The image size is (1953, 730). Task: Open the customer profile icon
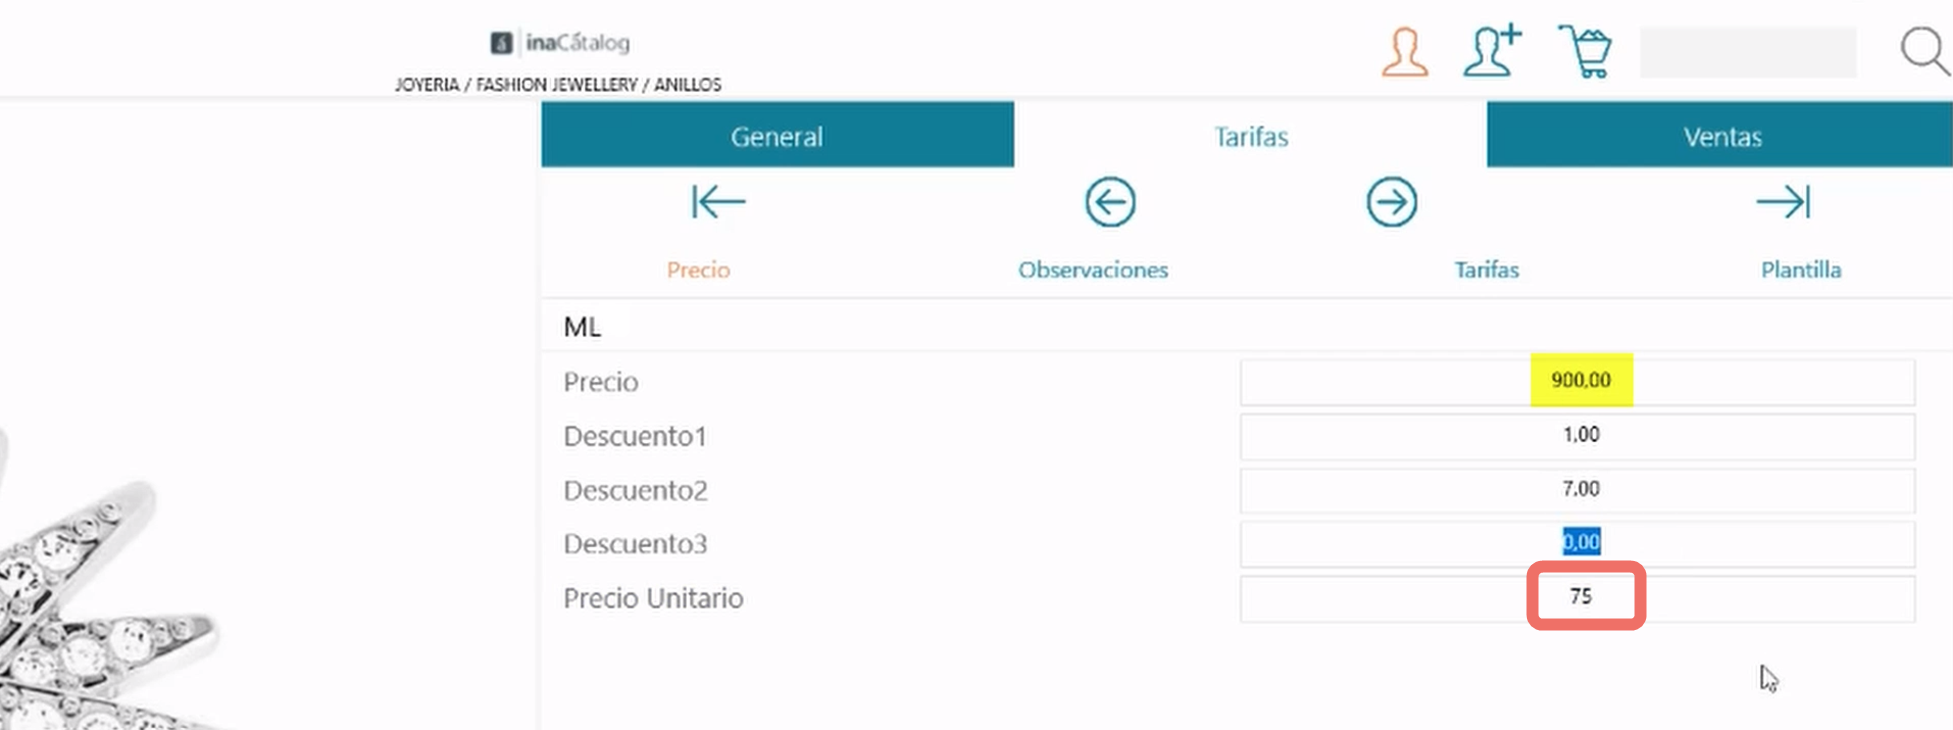(1404, 52)
